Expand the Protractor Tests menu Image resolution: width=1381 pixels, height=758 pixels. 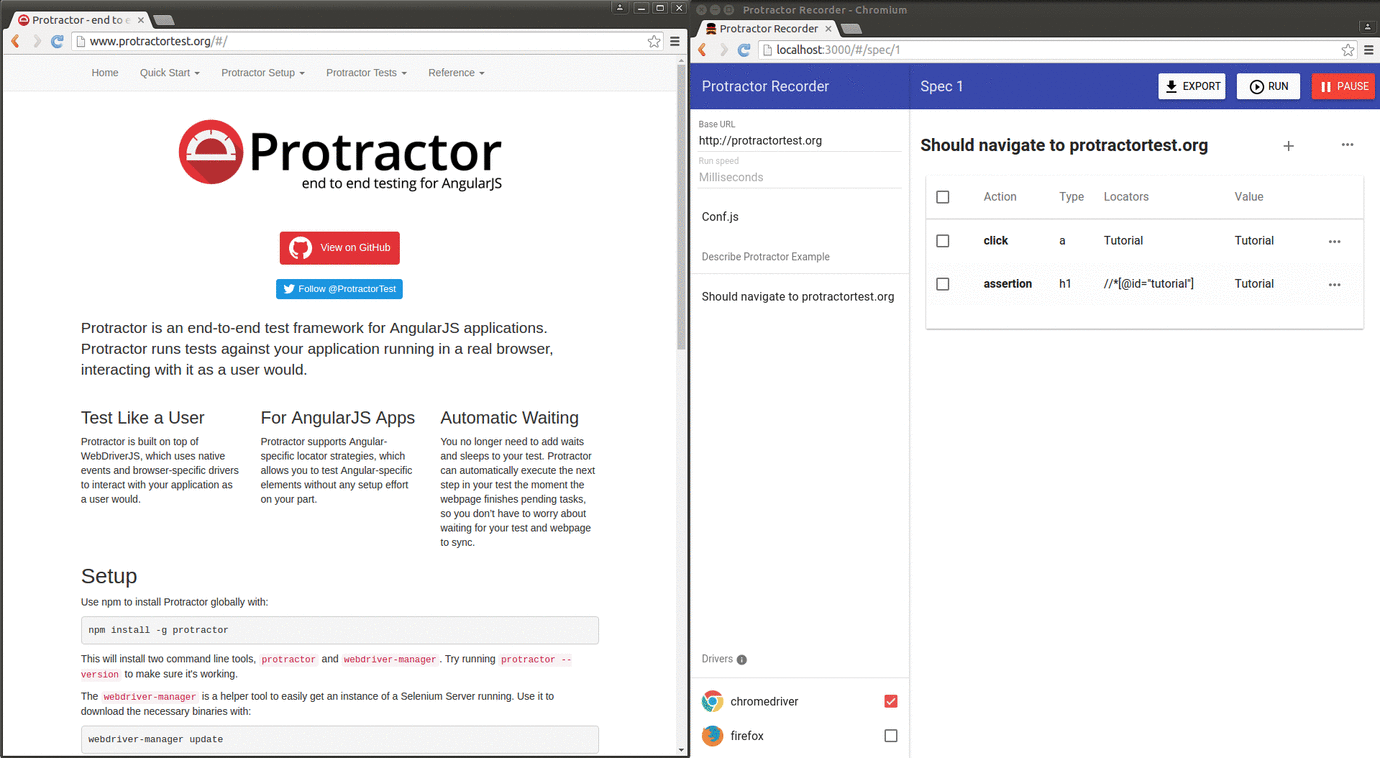[x=366, y=72]
